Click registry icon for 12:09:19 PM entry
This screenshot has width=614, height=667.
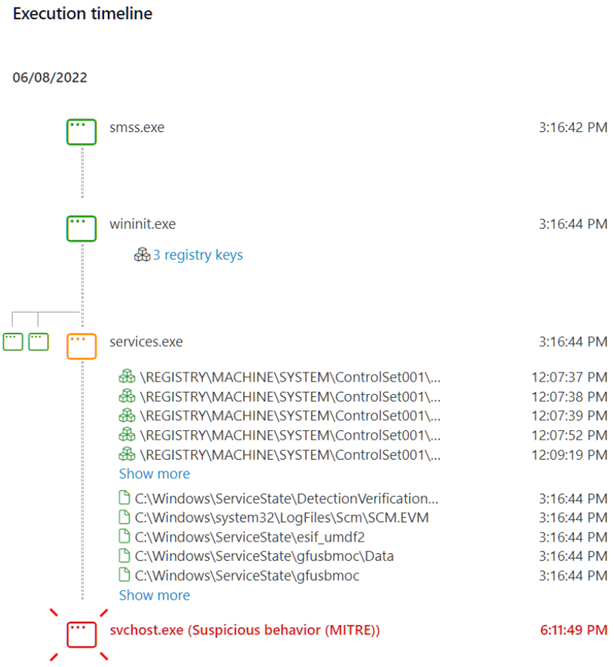[127, 454]
